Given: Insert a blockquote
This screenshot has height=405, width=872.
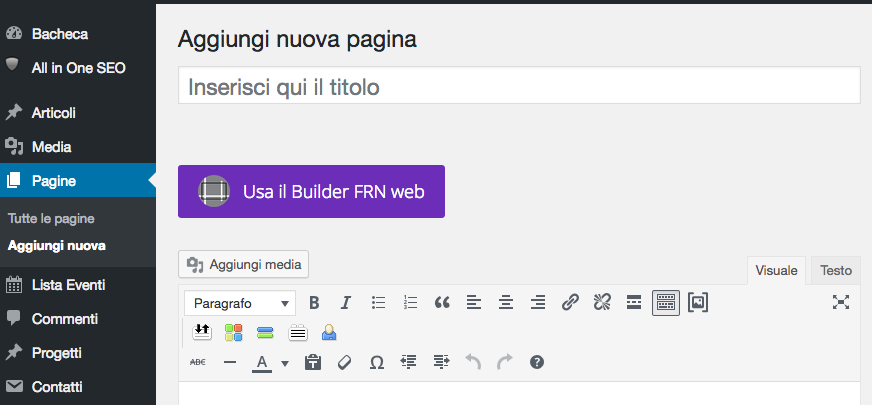Looking at the screenshot, I should [x=442, y=303].
